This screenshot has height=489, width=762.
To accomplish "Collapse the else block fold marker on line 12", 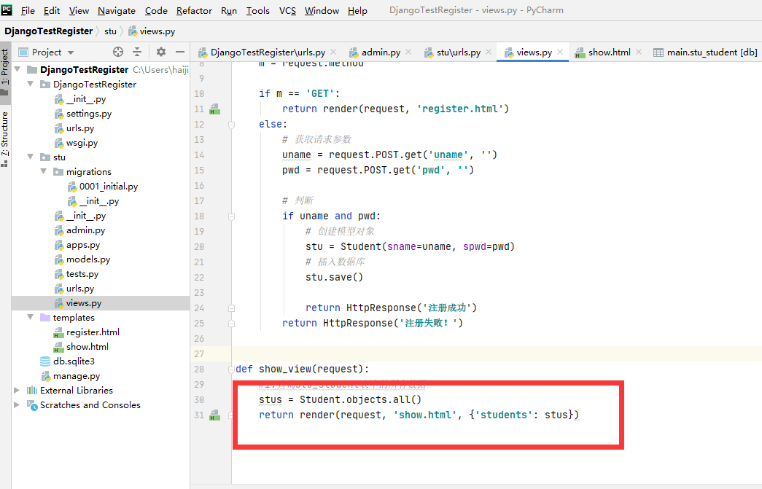I will coord(231,125).
